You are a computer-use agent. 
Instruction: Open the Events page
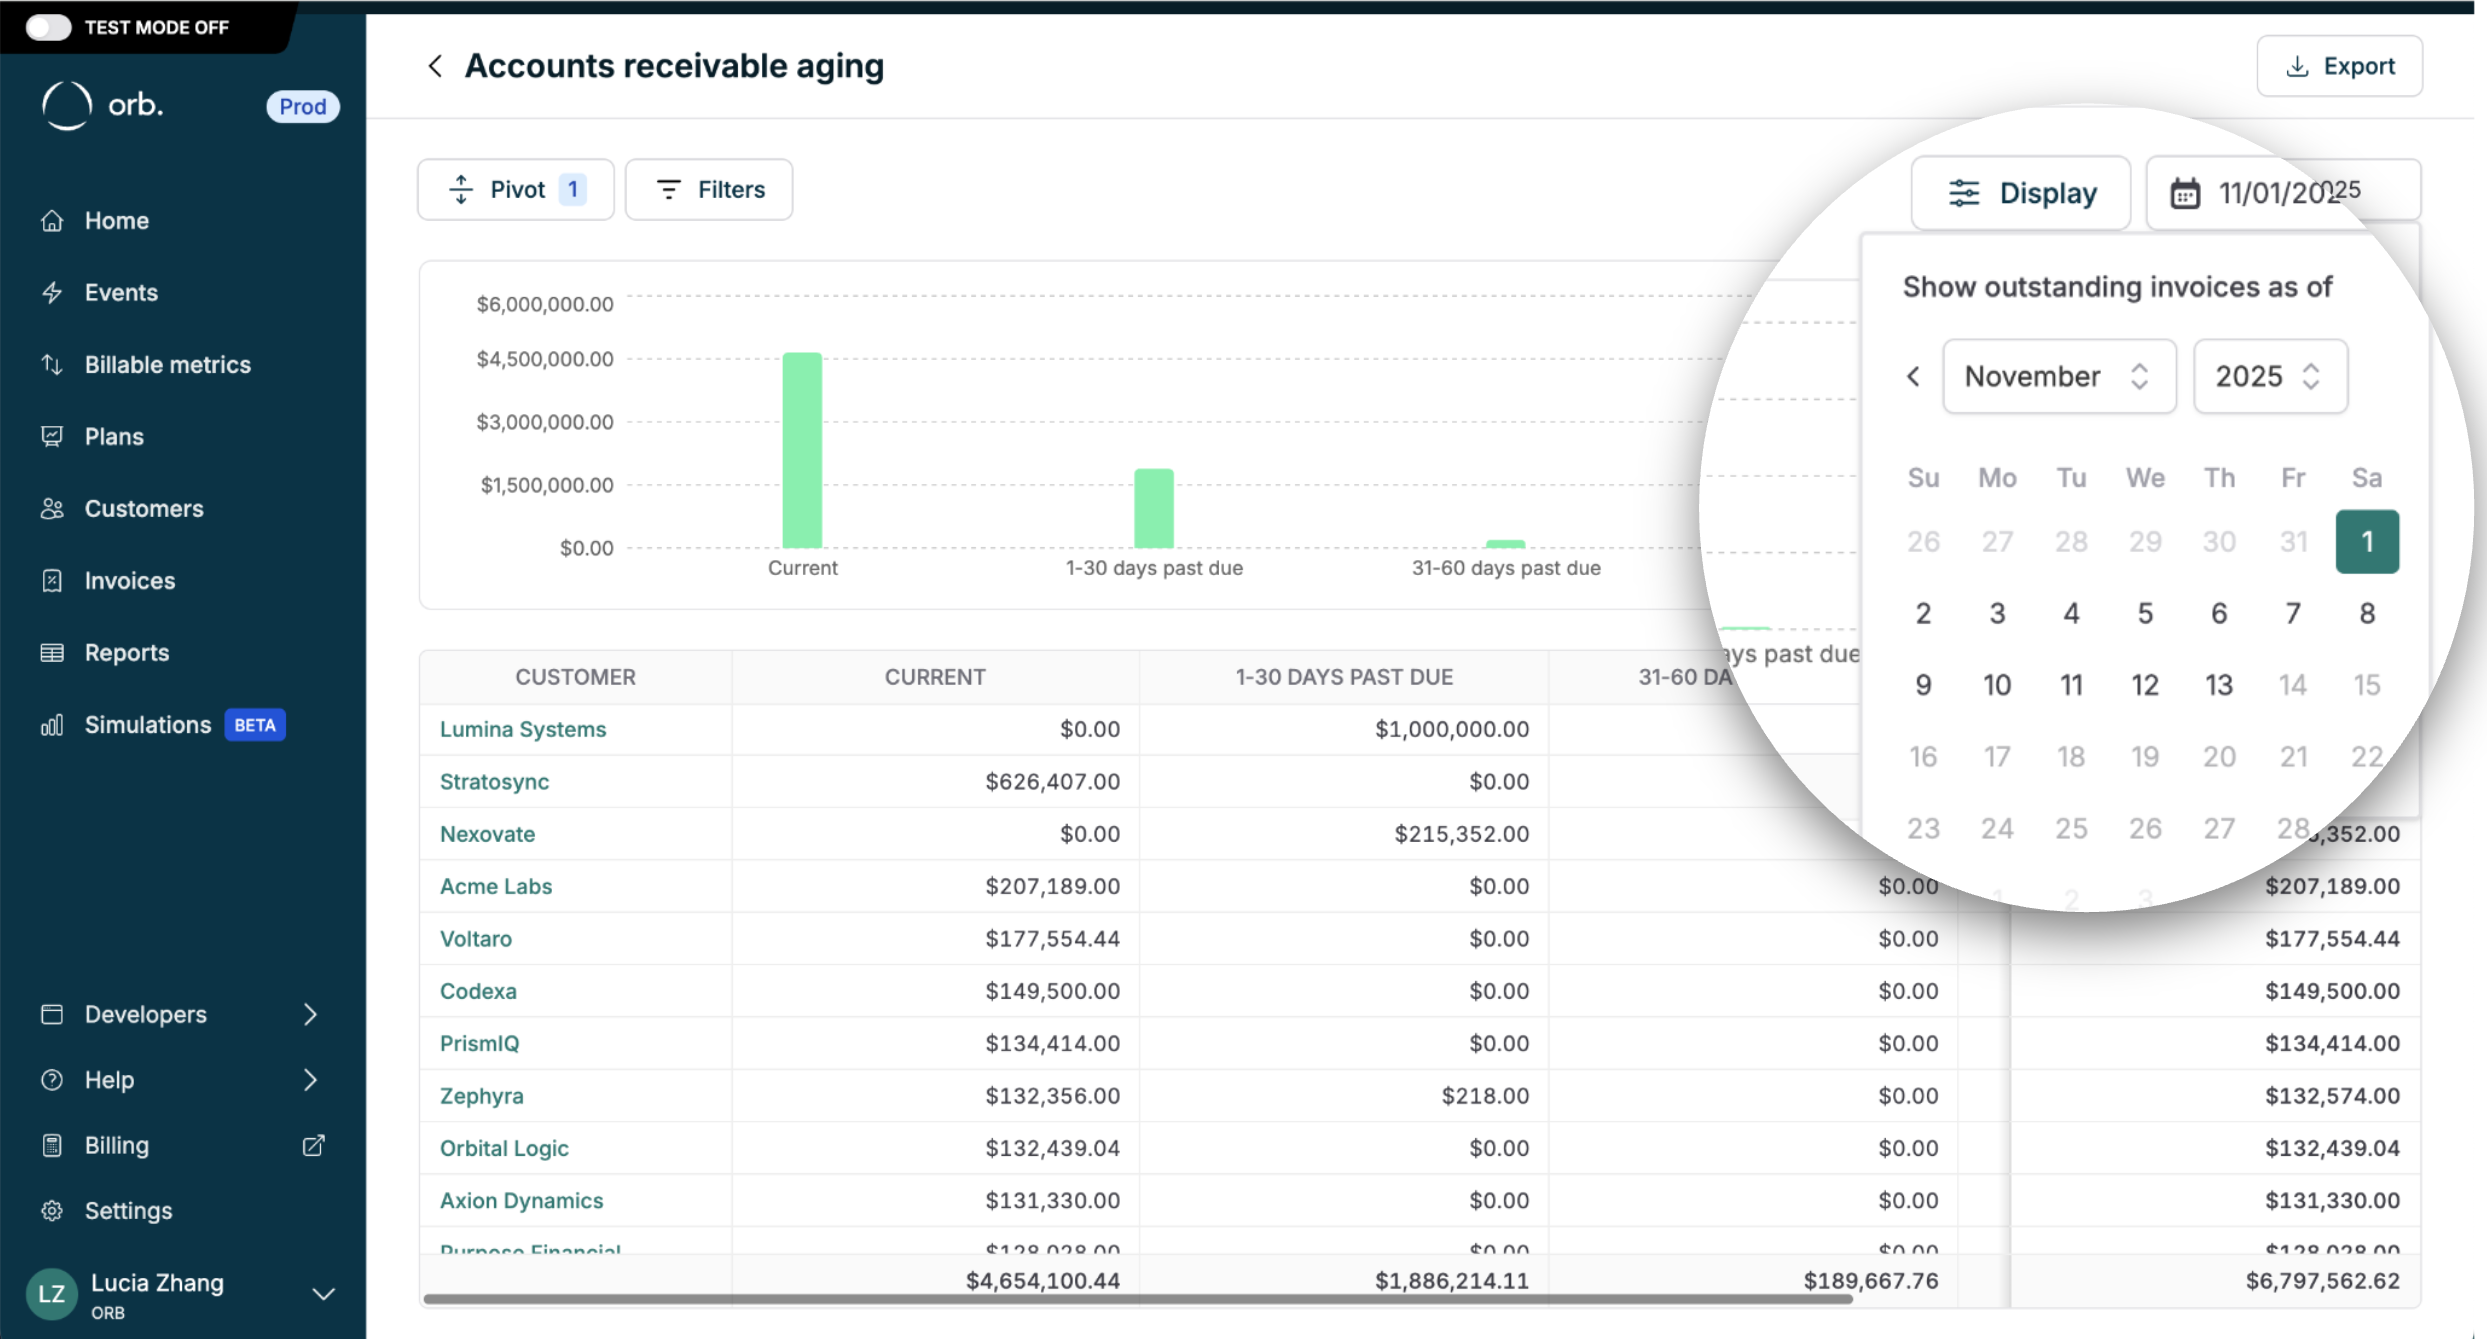click(x=121, y=293)
